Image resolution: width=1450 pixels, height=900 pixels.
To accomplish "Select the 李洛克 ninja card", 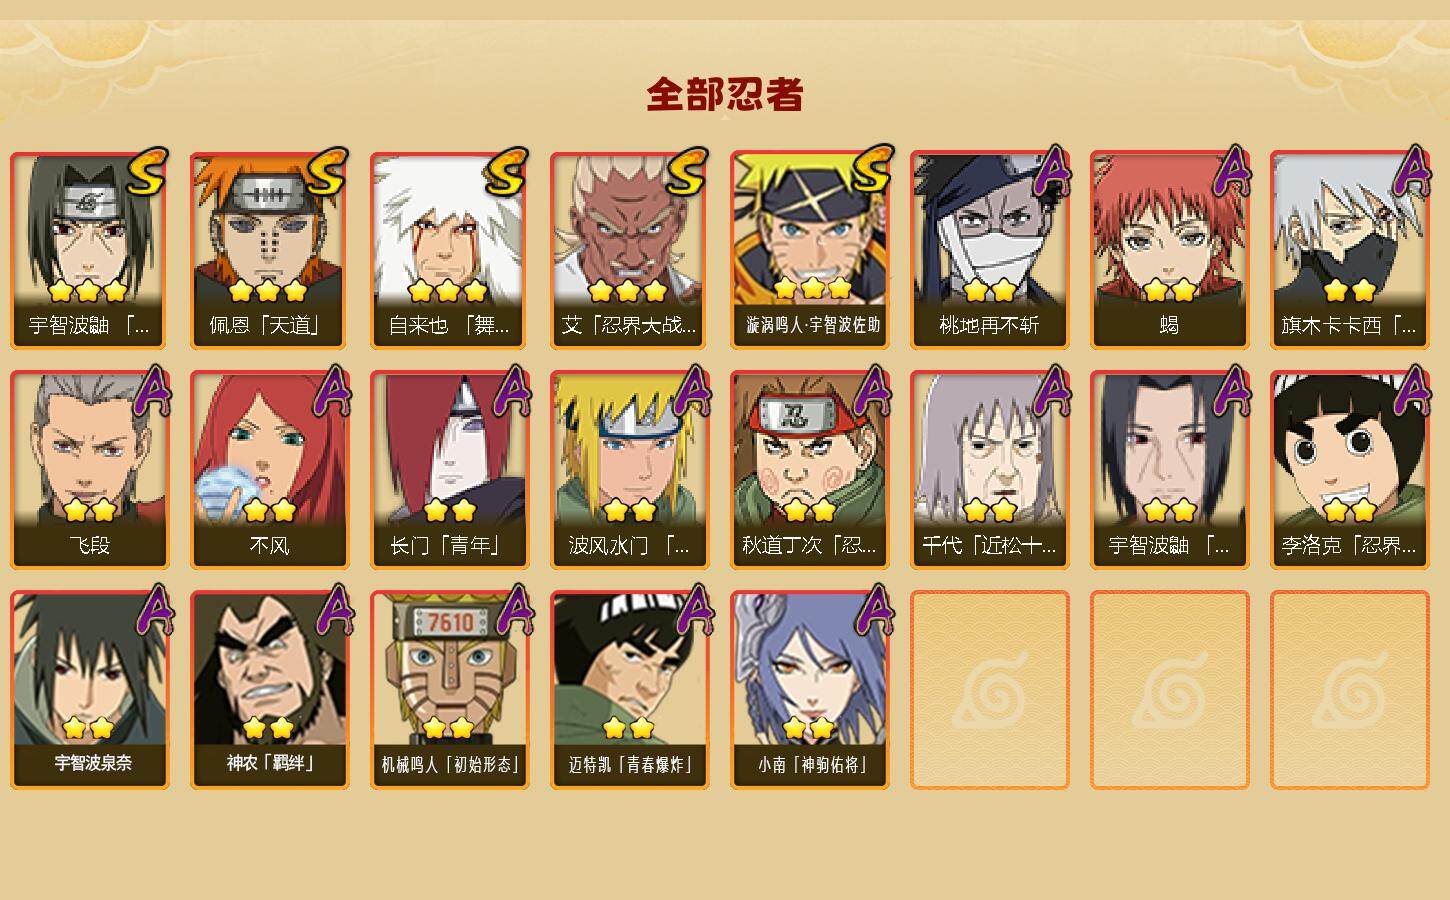I will pos(1349,470).
